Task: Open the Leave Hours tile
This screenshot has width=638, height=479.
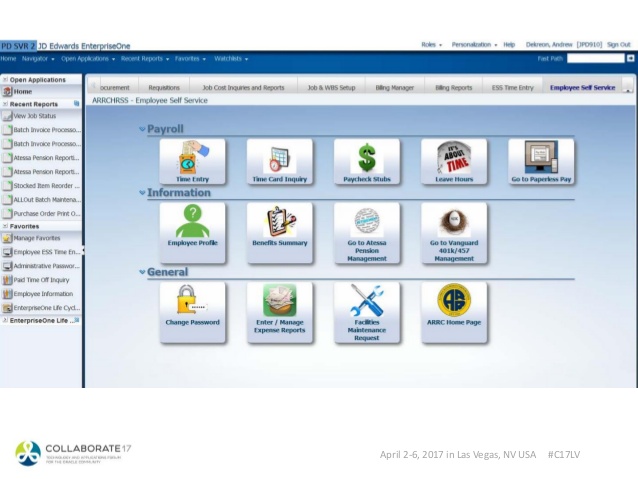Action: (454, 162)
